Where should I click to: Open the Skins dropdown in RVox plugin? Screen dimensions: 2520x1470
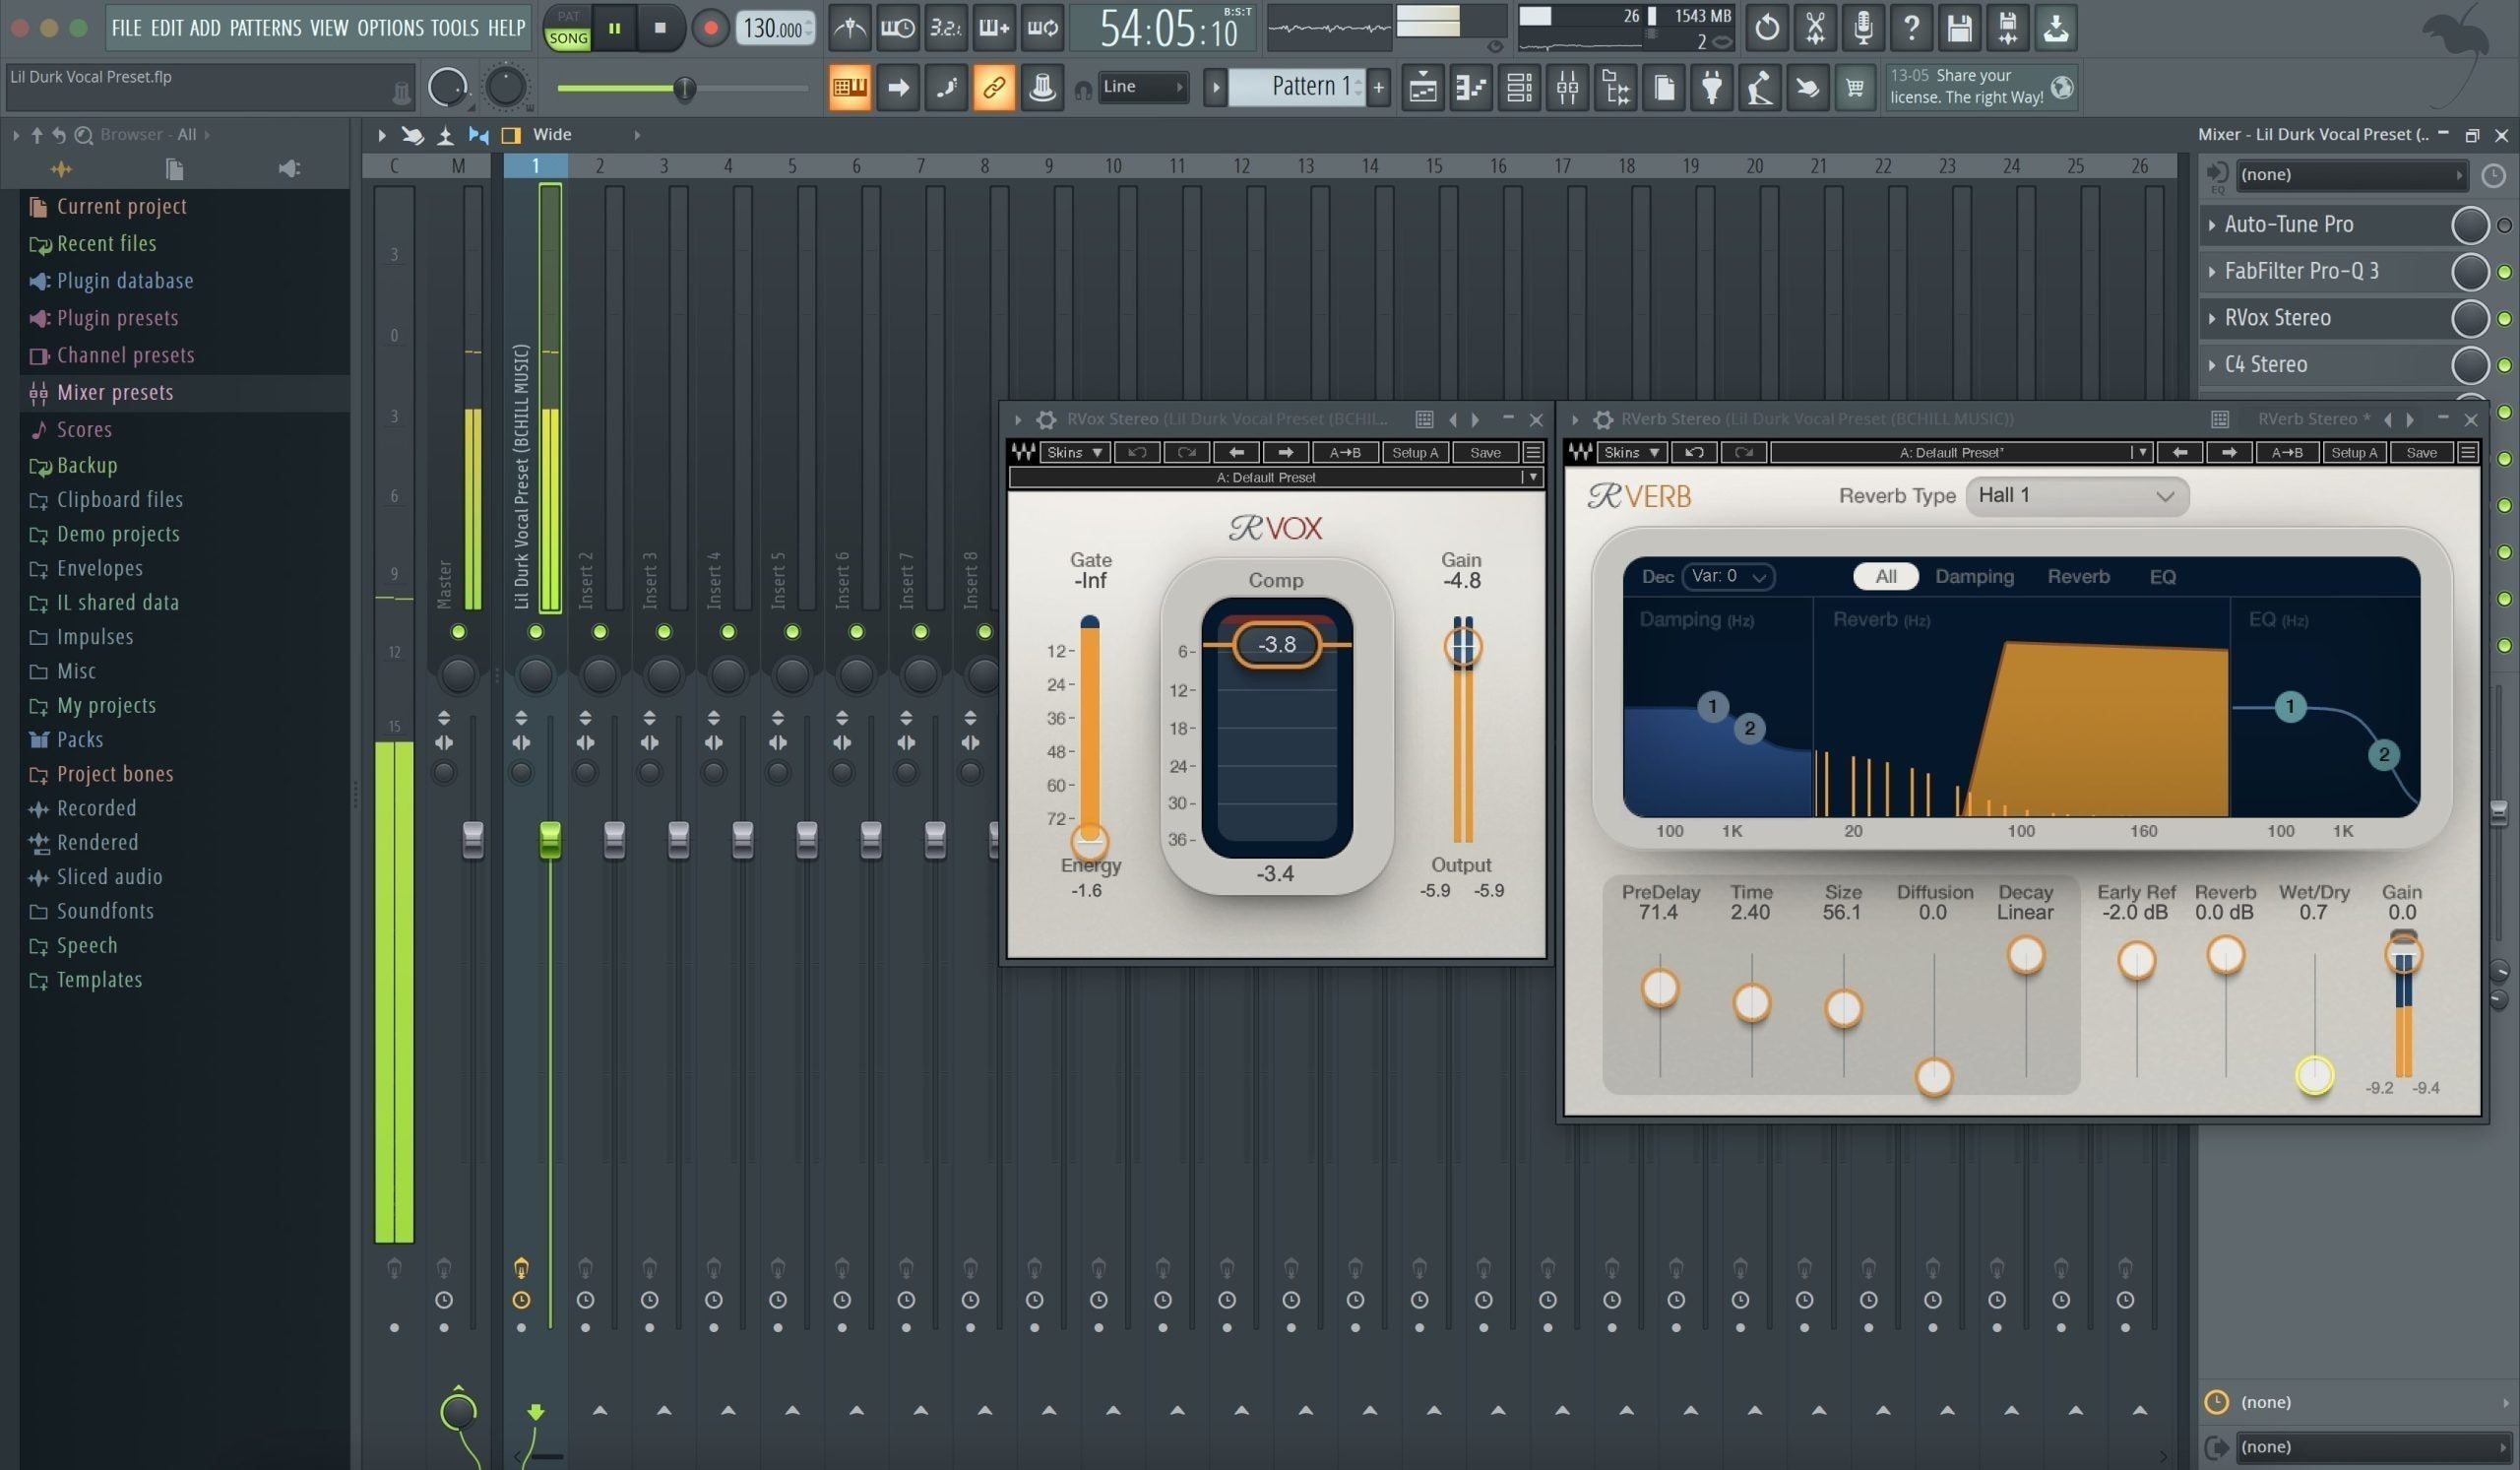1074,452
